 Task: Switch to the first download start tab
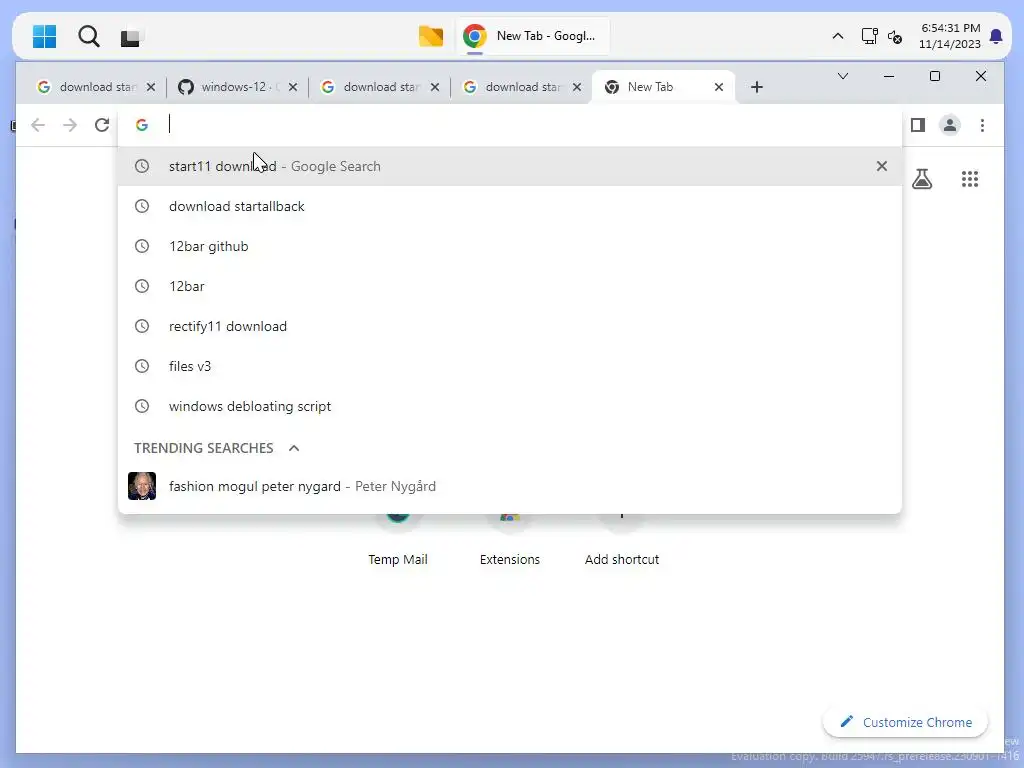97,87
